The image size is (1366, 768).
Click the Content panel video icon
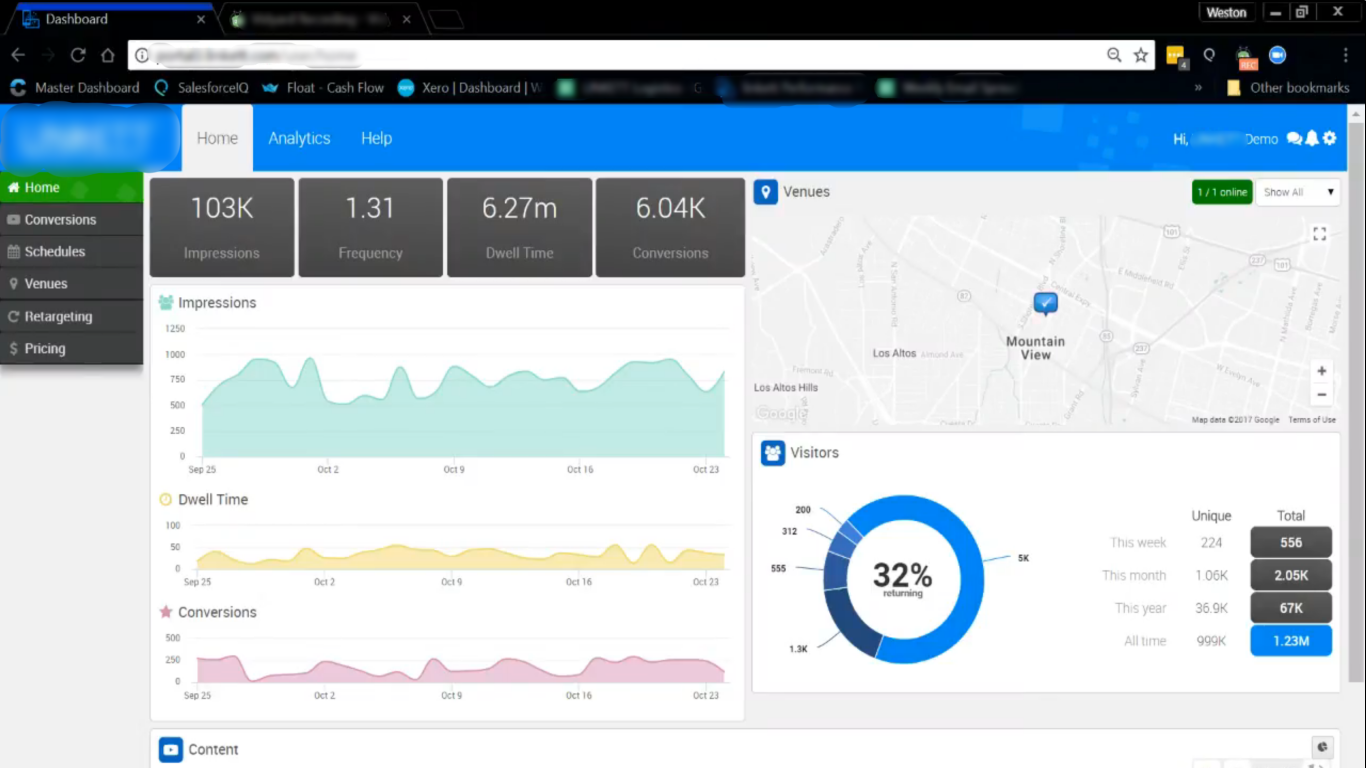point(169,749)
